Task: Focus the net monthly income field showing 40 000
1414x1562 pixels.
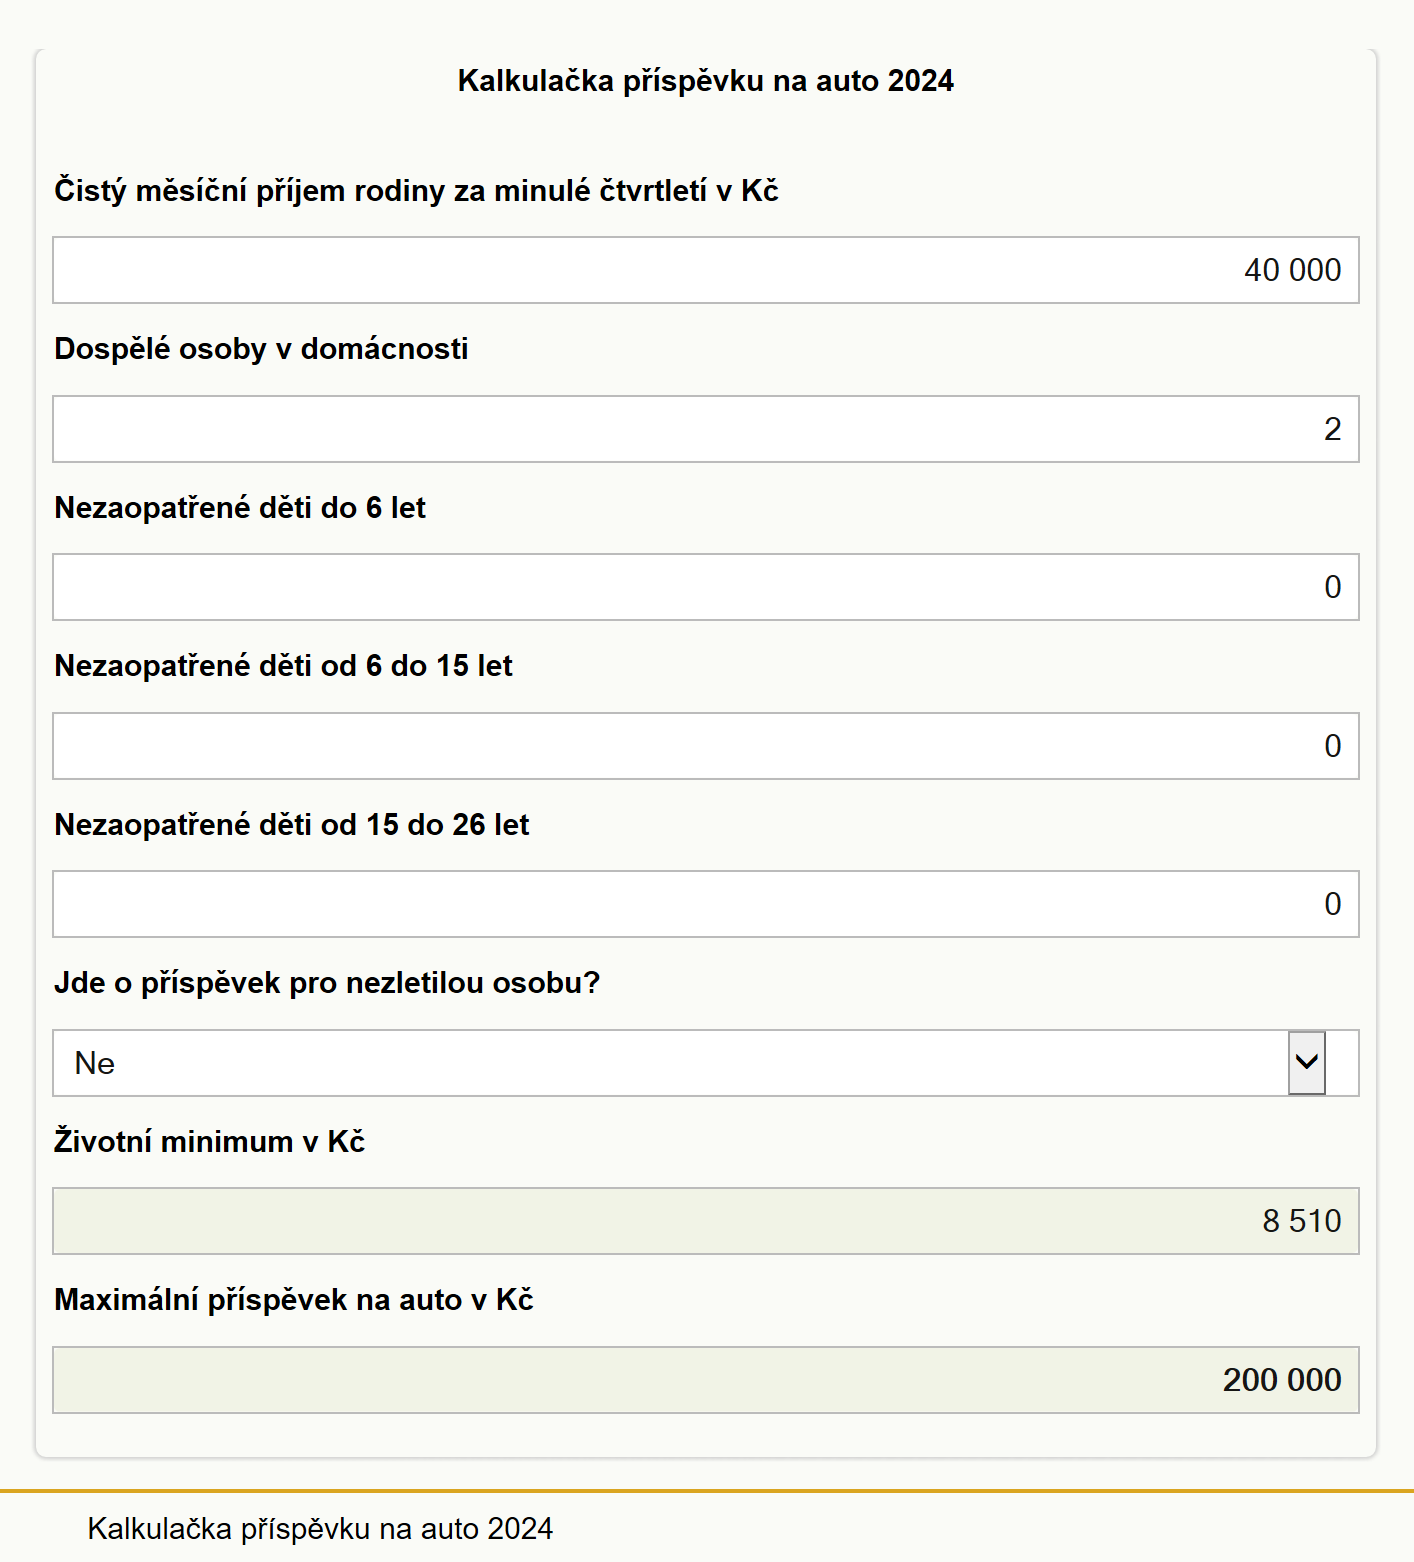Action: pyautogui.click(x=706, y=270)
